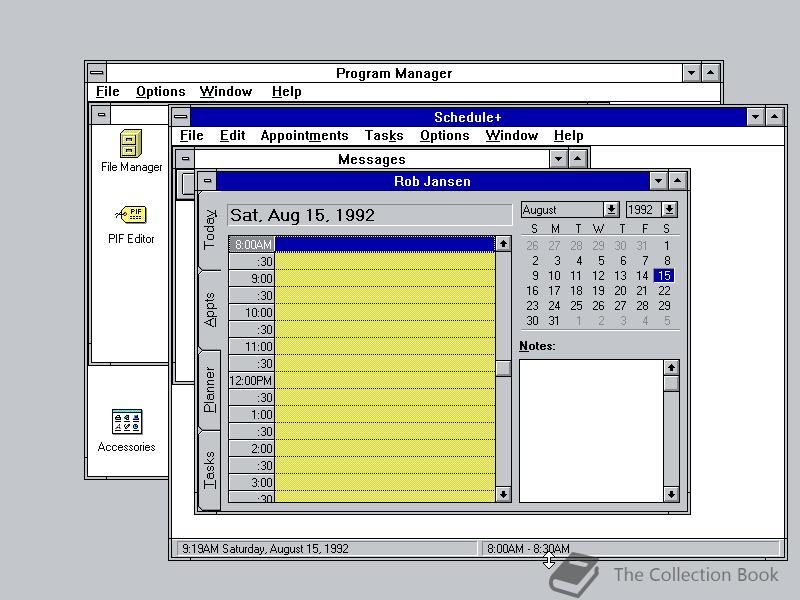
Task: Open the Program Manager Options menu
Action: 161,91
